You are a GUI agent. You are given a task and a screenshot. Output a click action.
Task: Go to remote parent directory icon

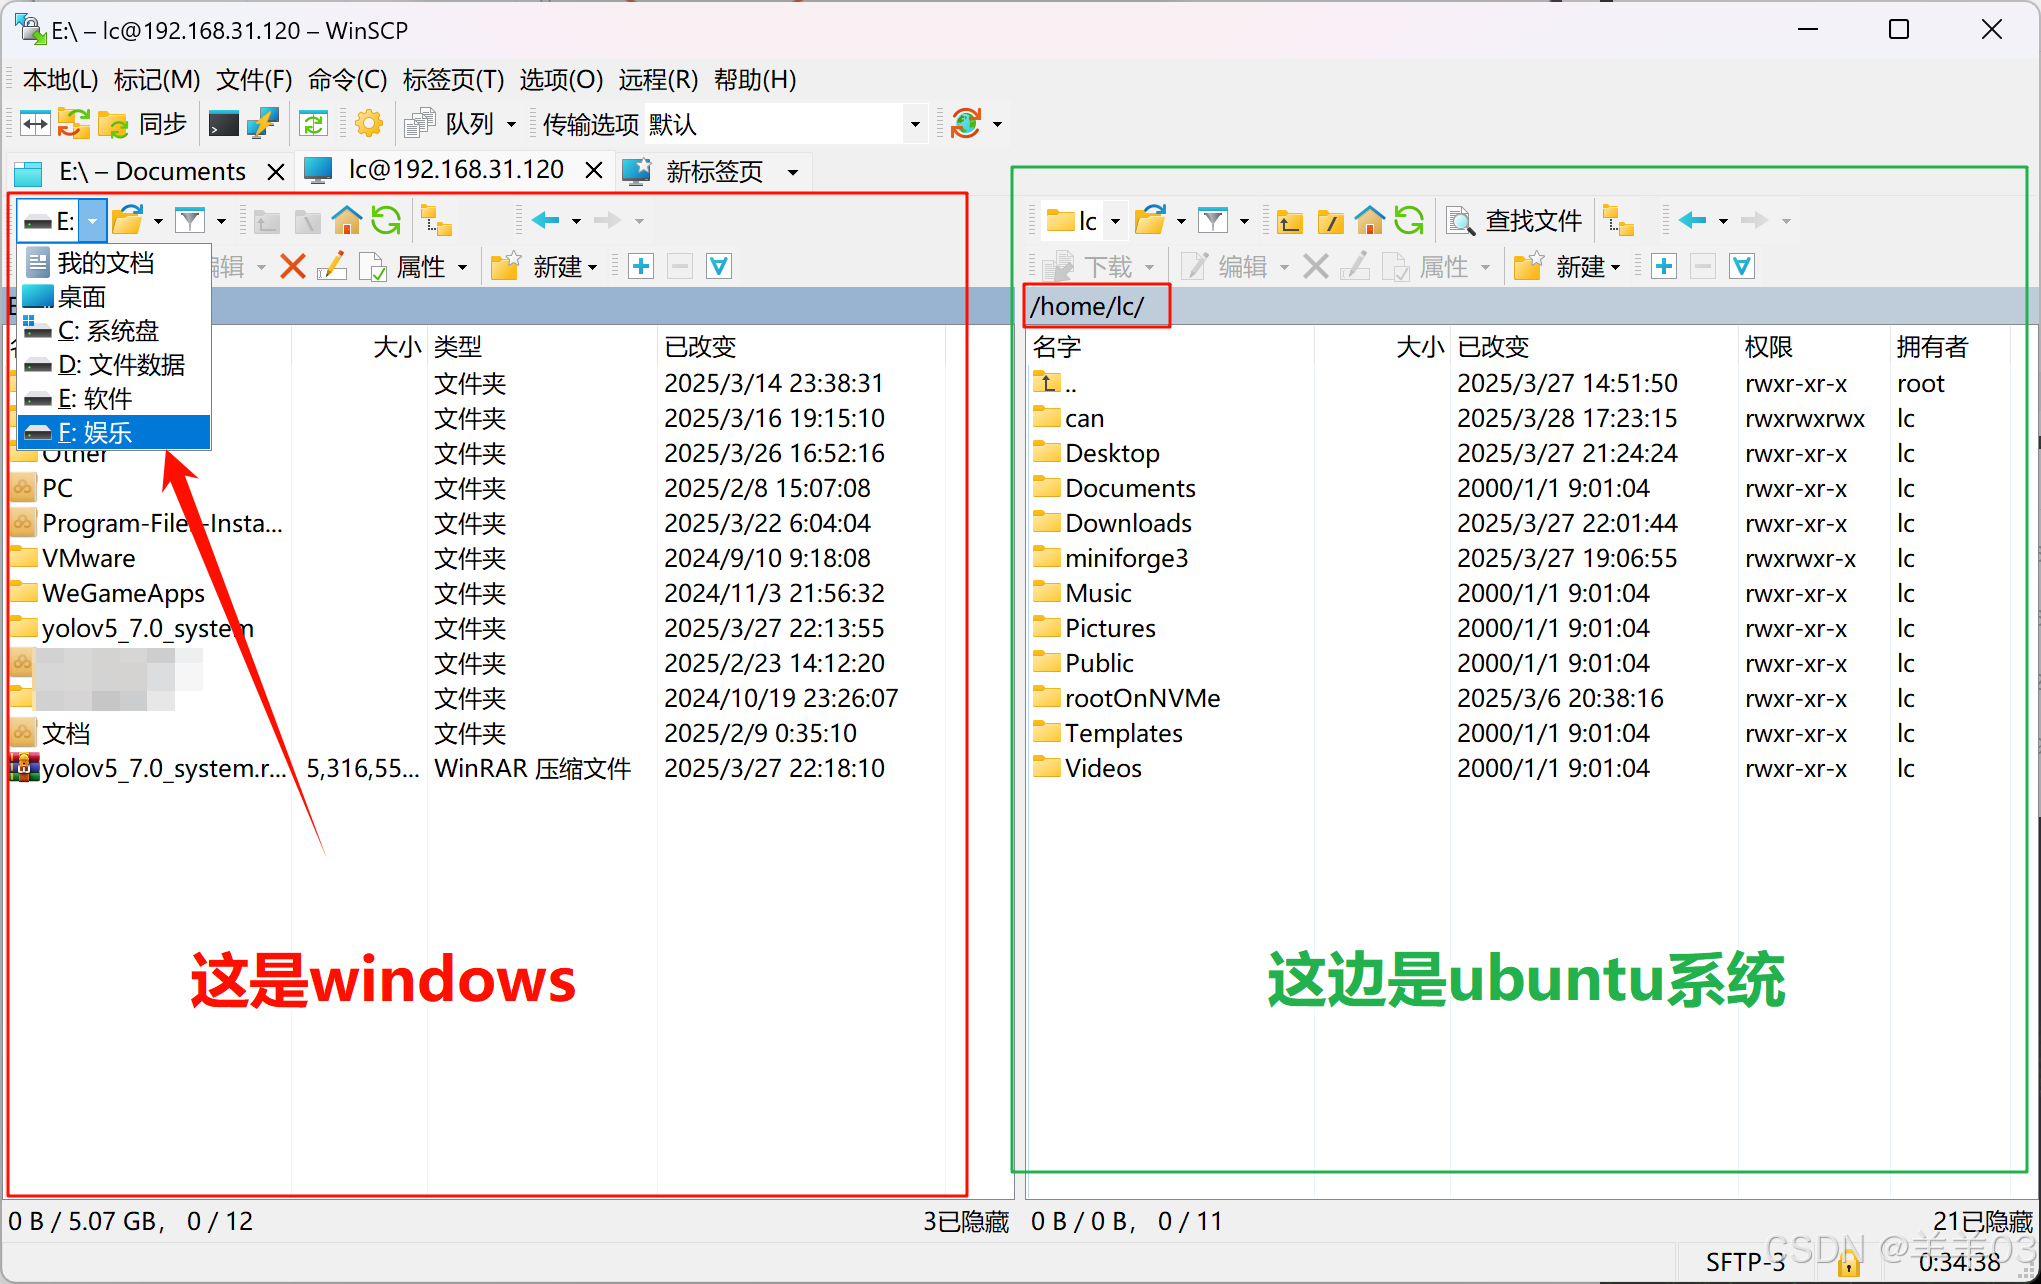point(1290,220)
